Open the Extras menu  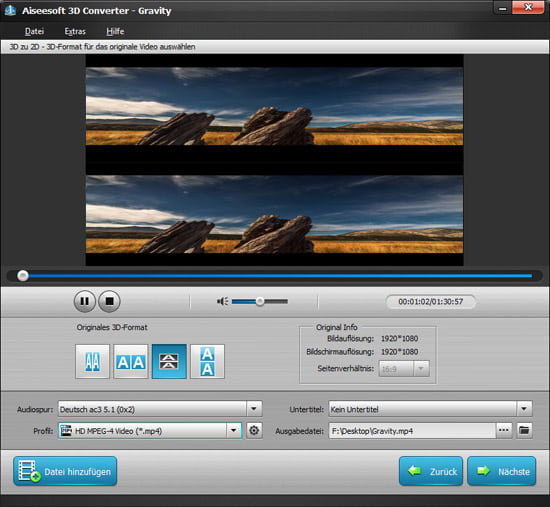[75, 32]
